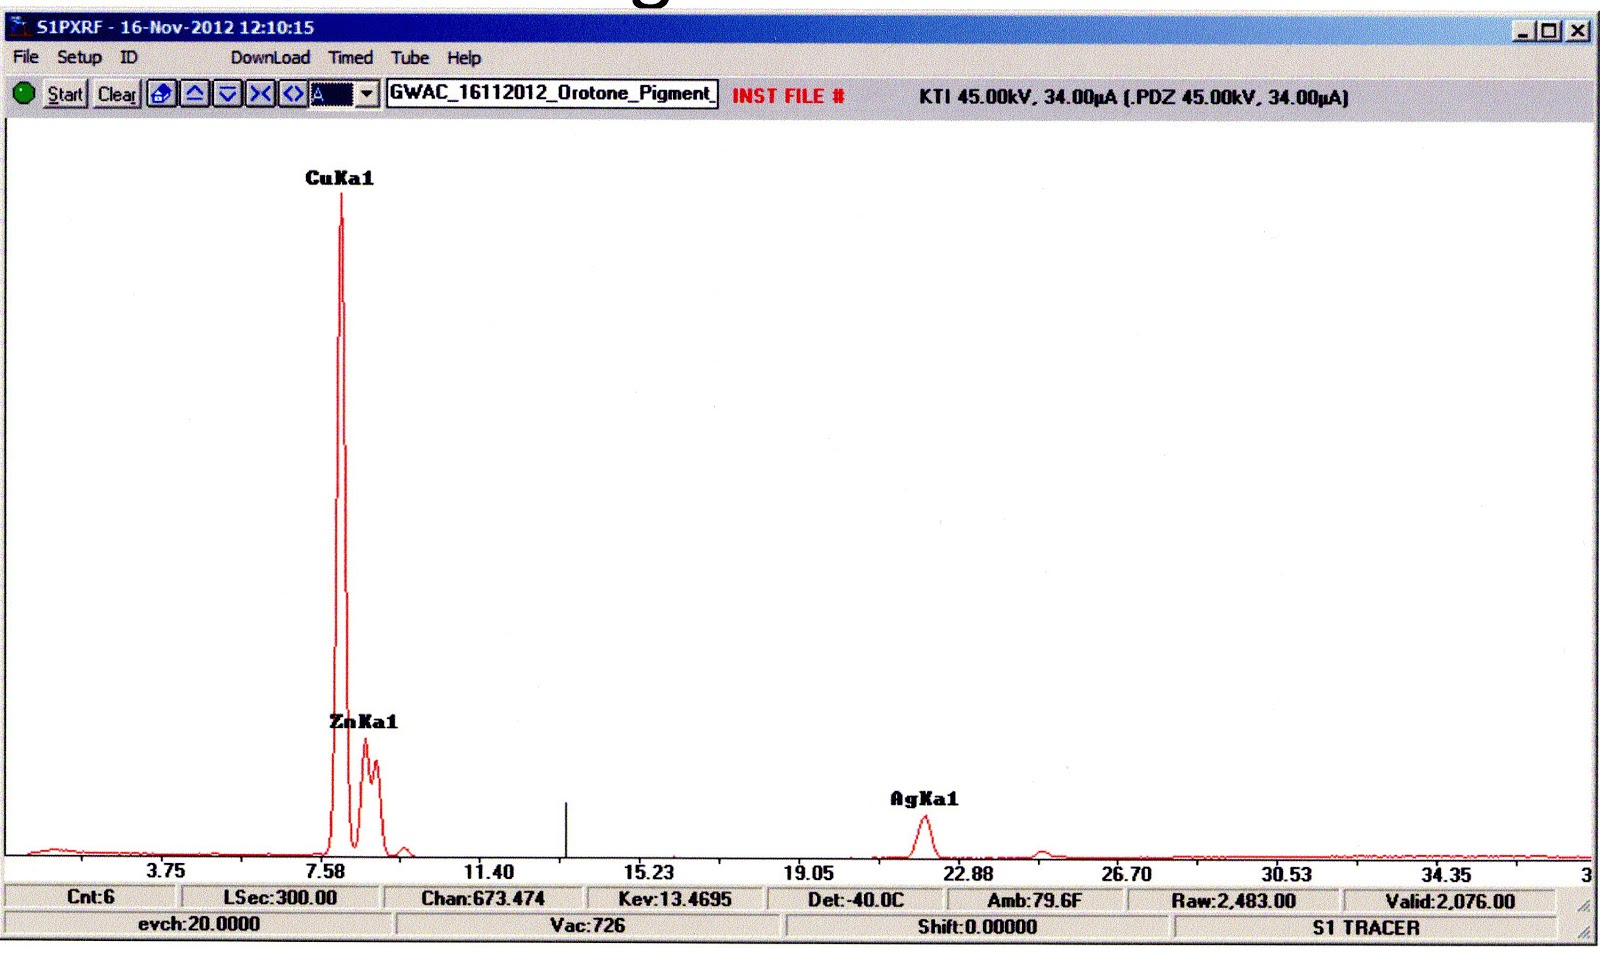The width and height of the screenshot is (1600, 957).
Task: Open the Setup menu
Action: [80, 57]
